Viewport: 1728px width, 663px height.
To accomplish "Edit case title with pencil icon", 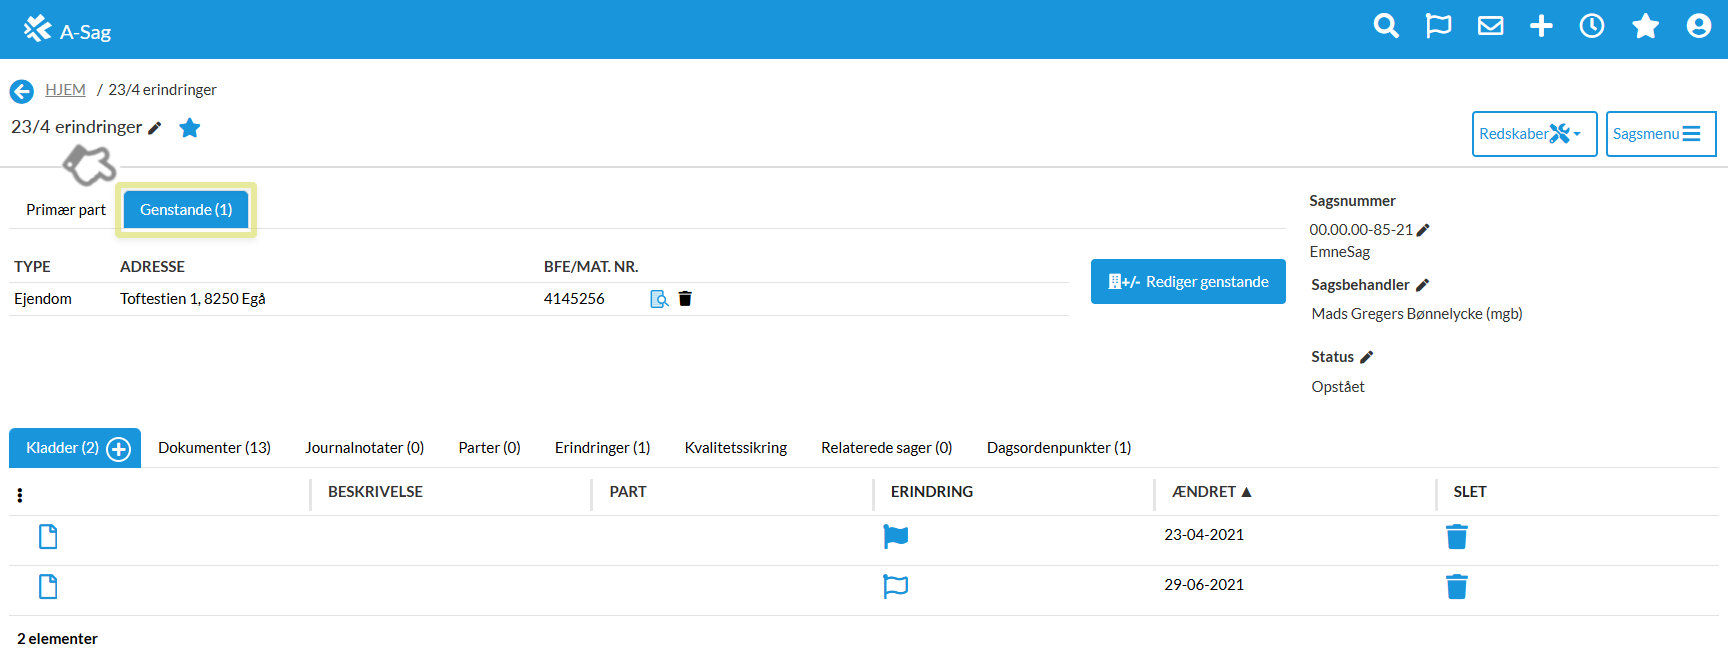I will tap(155, 128).
